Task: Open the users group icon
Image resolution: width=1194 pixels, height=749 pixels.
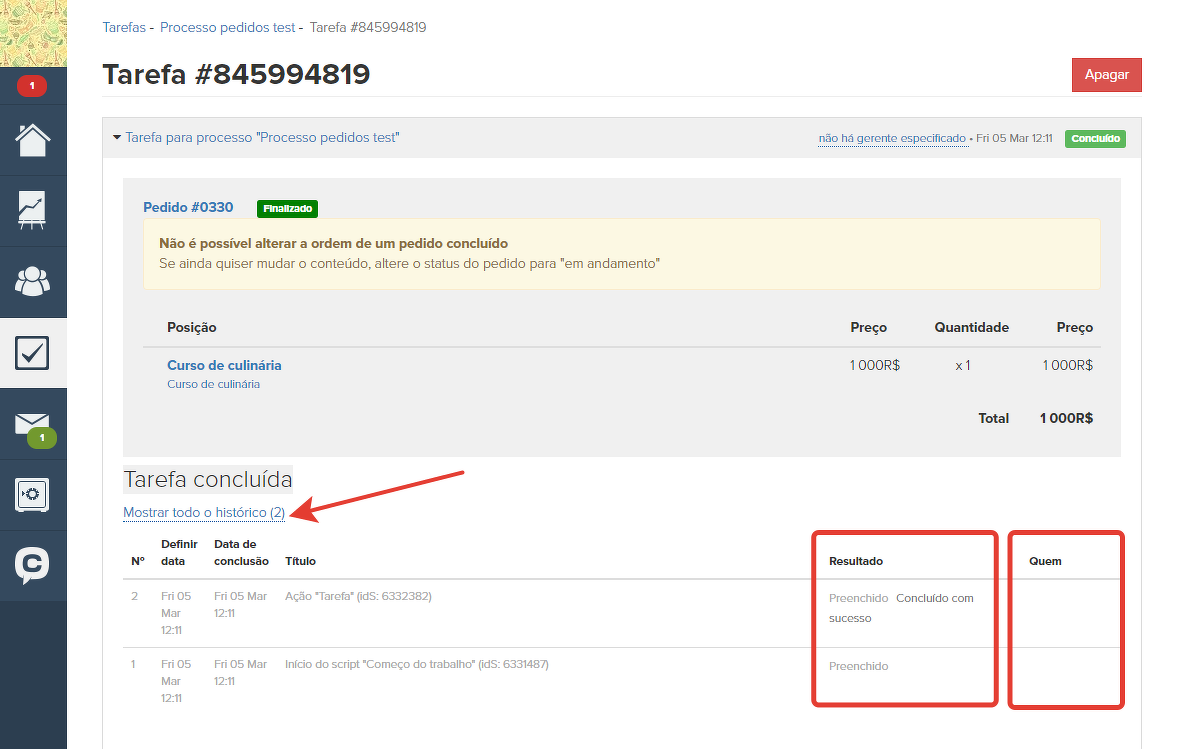Action: [x=33, y=282]
